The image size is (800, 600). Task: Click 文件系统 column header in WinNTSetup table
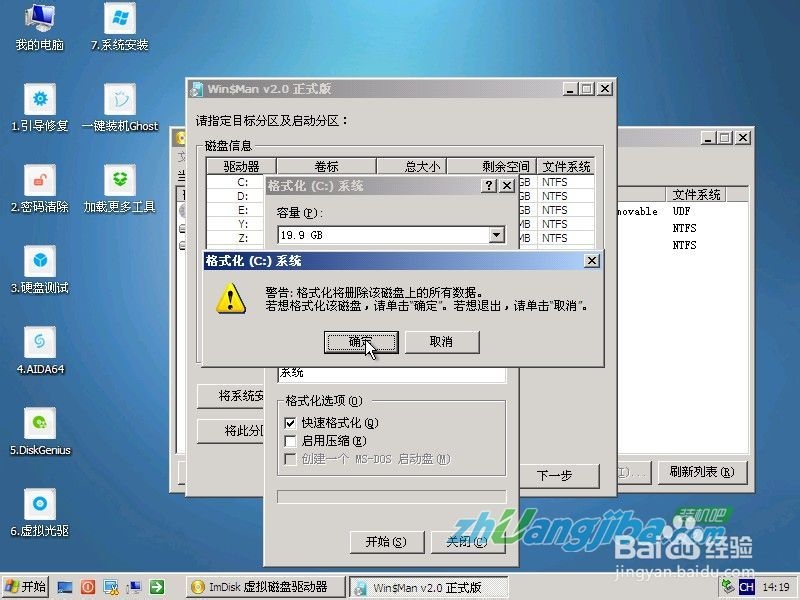pyautogui.click(x=565, y=166)
